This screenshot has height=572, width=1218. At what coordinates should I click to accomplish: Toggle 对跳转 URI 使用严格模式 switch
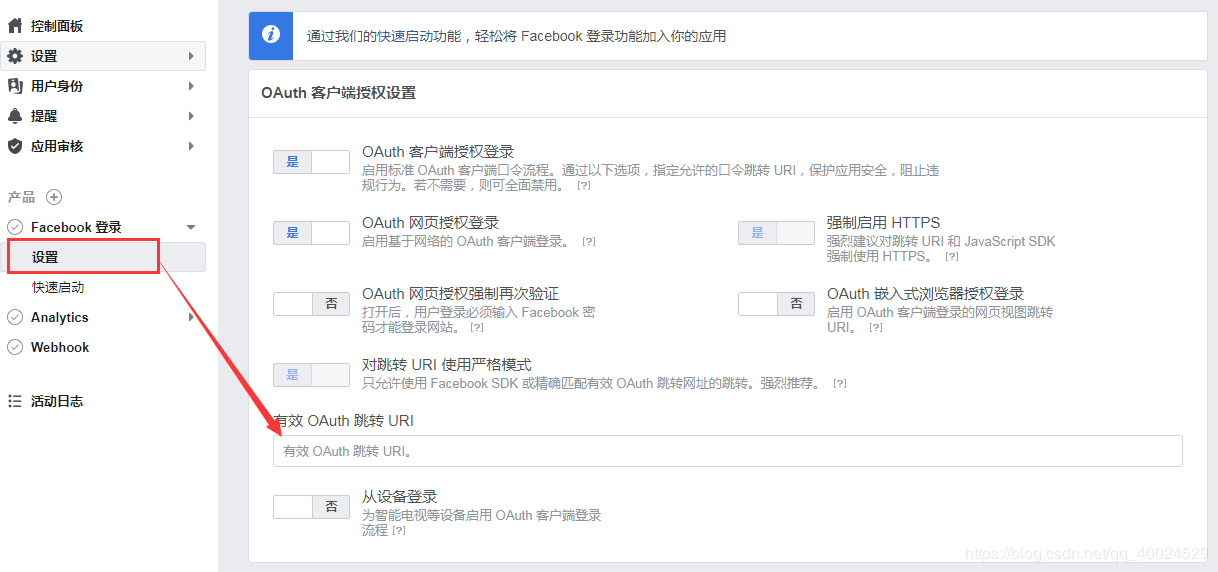(x=311, y=375)
